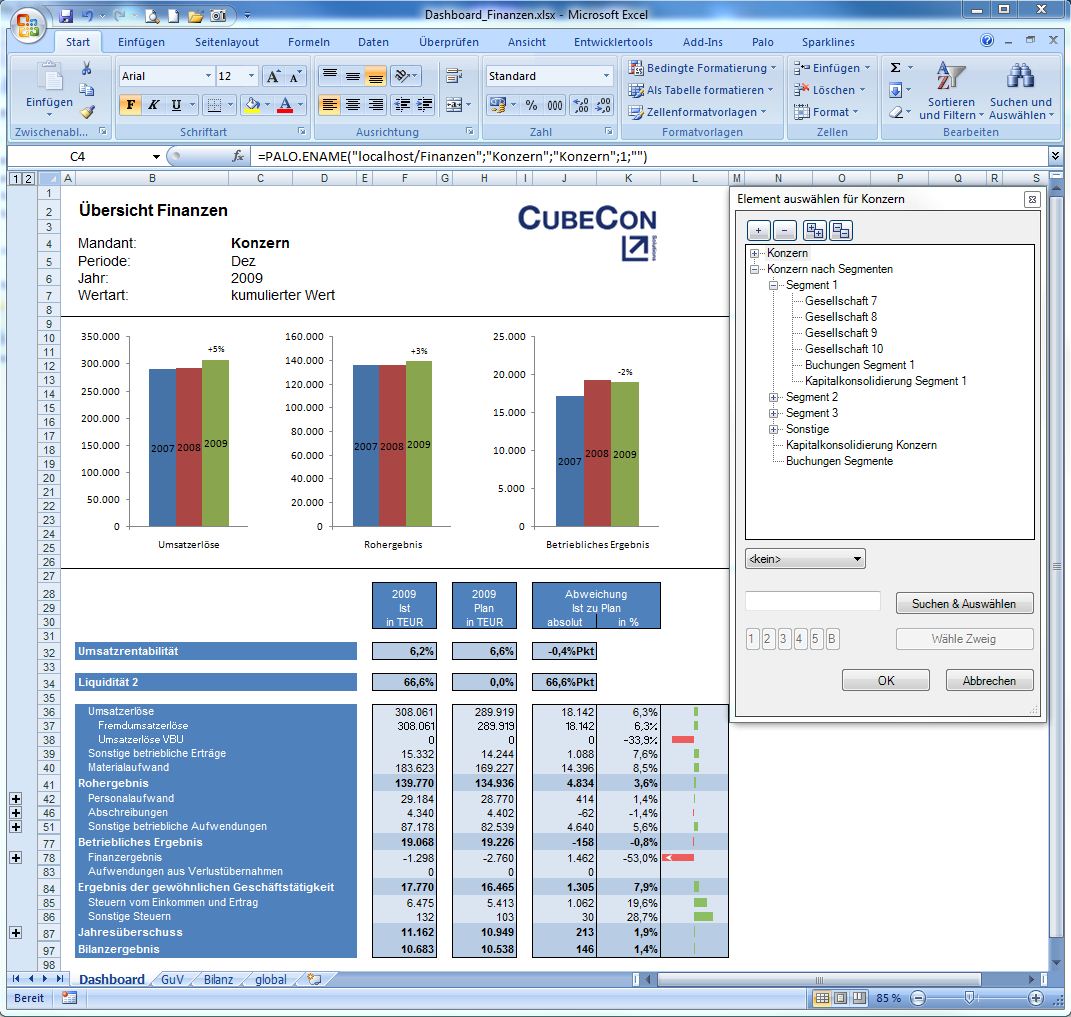This screenshot has height=1017, width=1071.
Task: Collapse the Segment 1 tree node
Action: pos(773,285)
